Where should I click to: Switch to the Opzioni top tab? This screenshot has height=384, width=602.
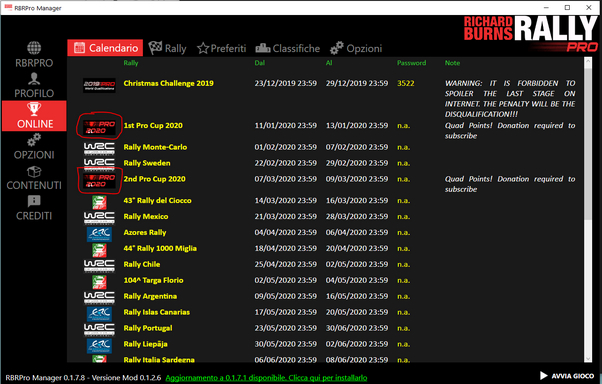pyautogui.click(x=356, y=48)
